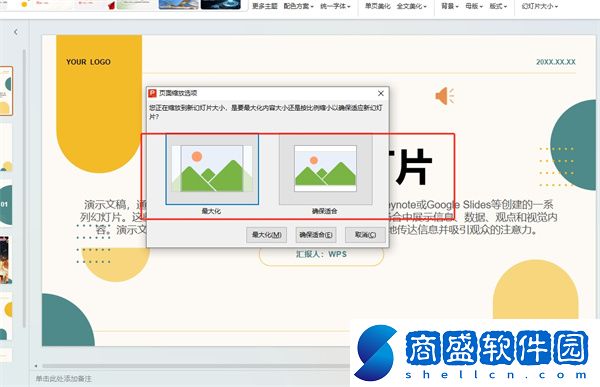Select the dark tech theme thumbnail
The image size is (600, 387).
(220, 4)
